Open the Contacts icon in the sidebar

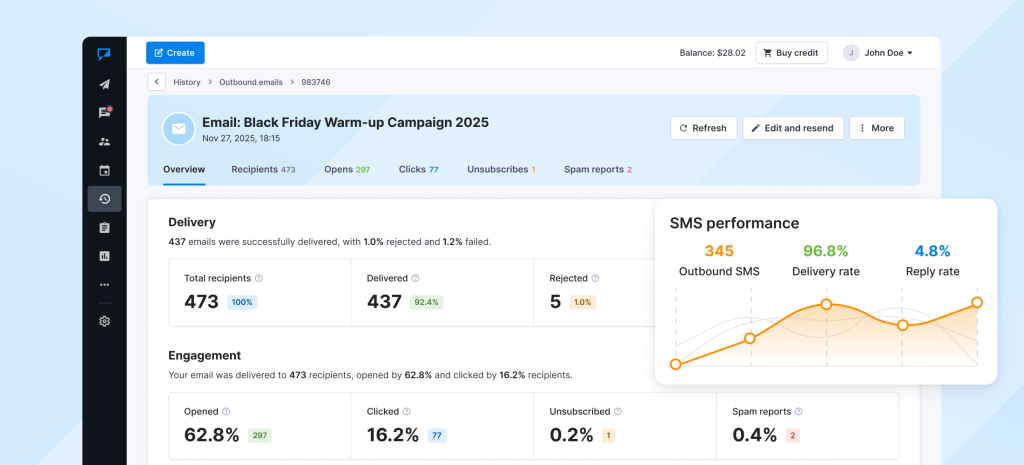pyautogui.click(x=104, y=141)
